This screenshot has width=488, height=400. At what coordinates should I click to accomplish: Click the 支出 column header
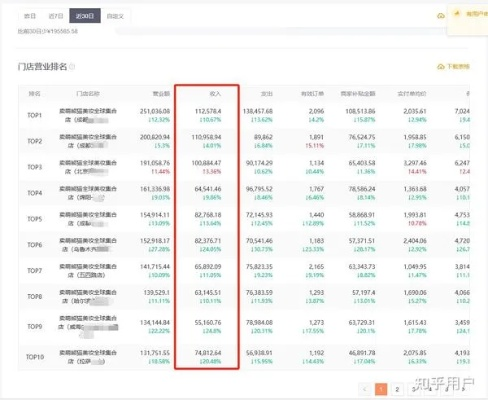click(267, 94)
